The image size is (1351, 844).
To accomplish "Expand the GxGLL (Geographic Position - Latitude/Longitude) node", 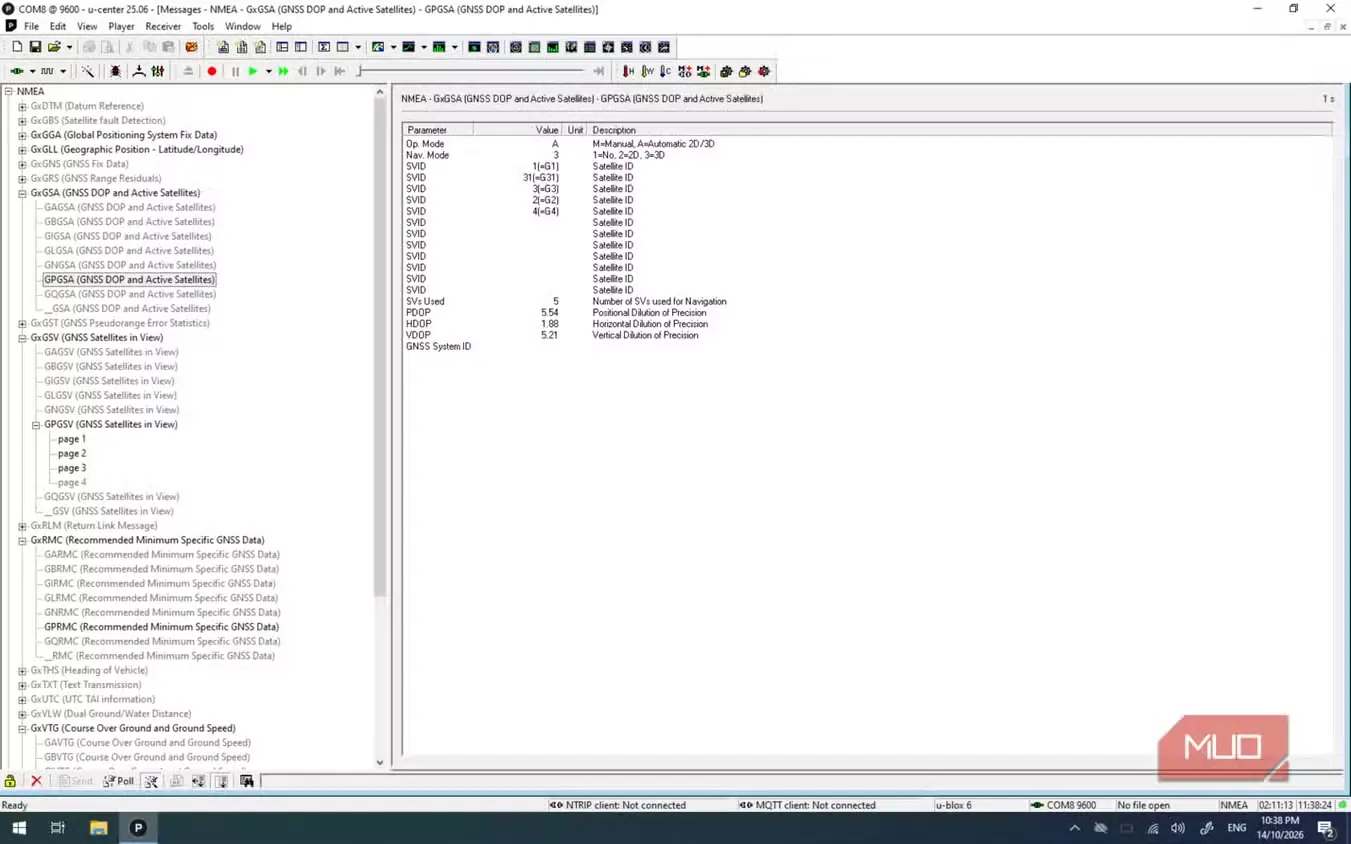I will pos(22,150).
